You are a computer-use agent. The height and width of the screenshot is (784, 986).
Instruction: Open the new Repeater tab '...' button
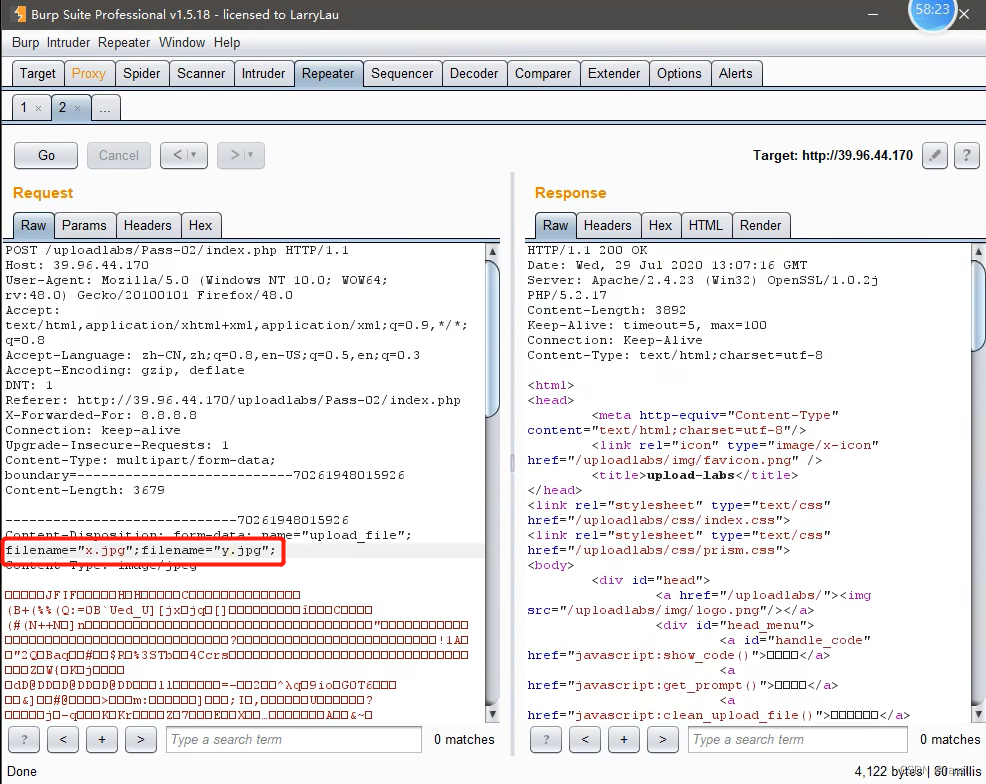pos(105,108)
